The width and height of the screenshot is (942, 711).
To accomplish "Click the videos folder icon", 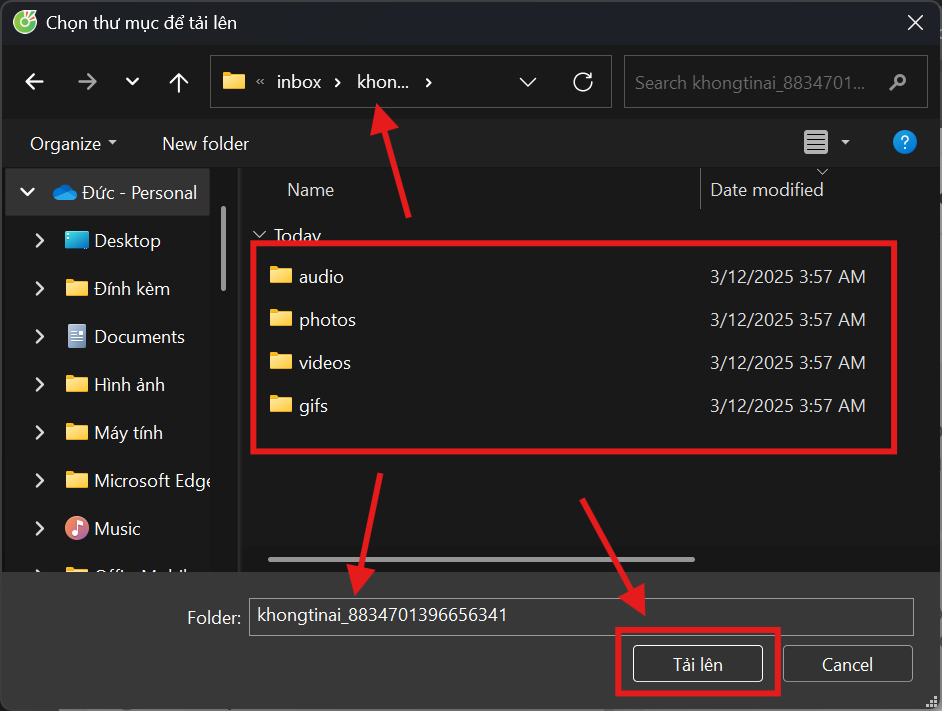I will click(281, 361).
